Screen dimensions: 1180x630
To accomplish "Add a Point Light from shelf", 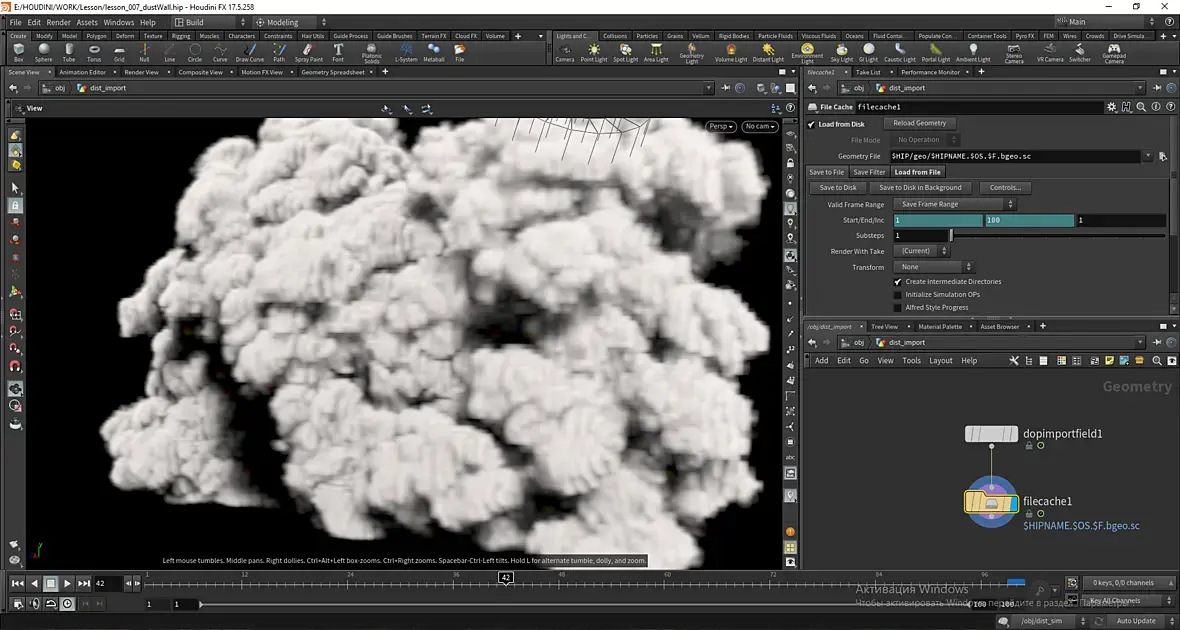I will click(x=594, y=52).
